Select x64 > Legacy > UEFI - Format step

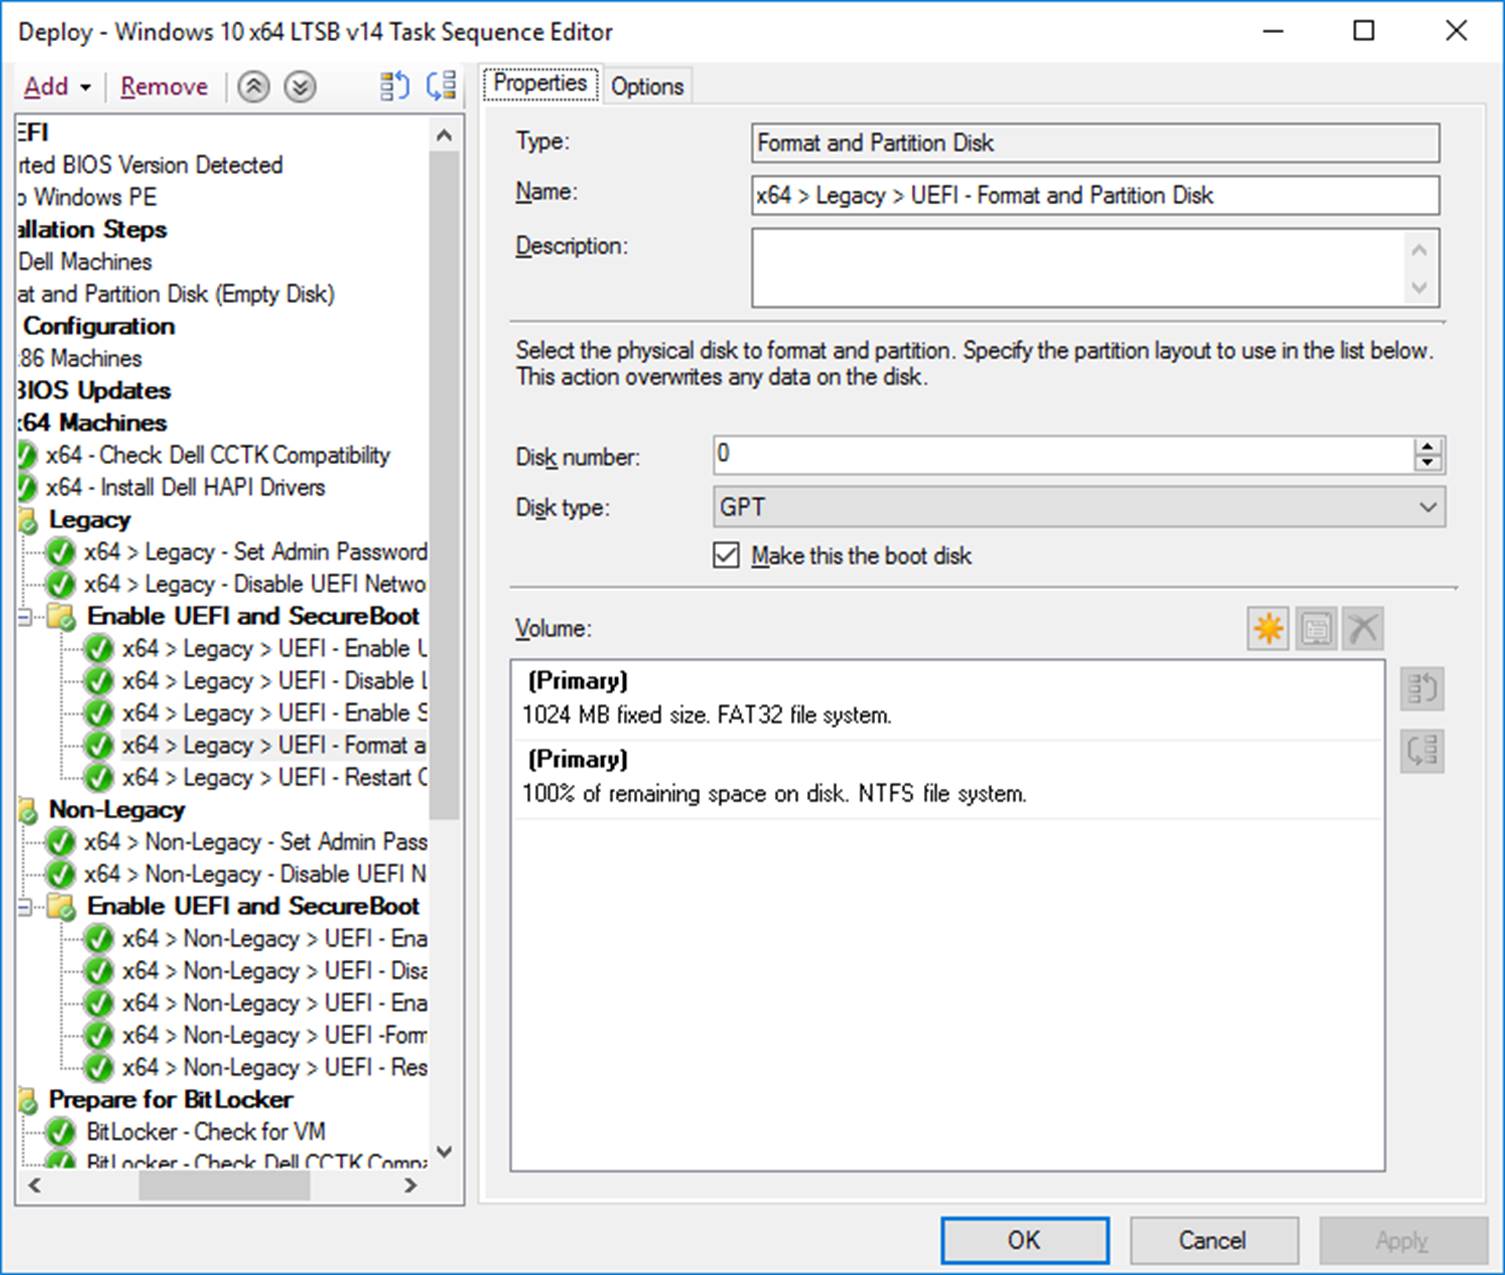click(274, 745)
